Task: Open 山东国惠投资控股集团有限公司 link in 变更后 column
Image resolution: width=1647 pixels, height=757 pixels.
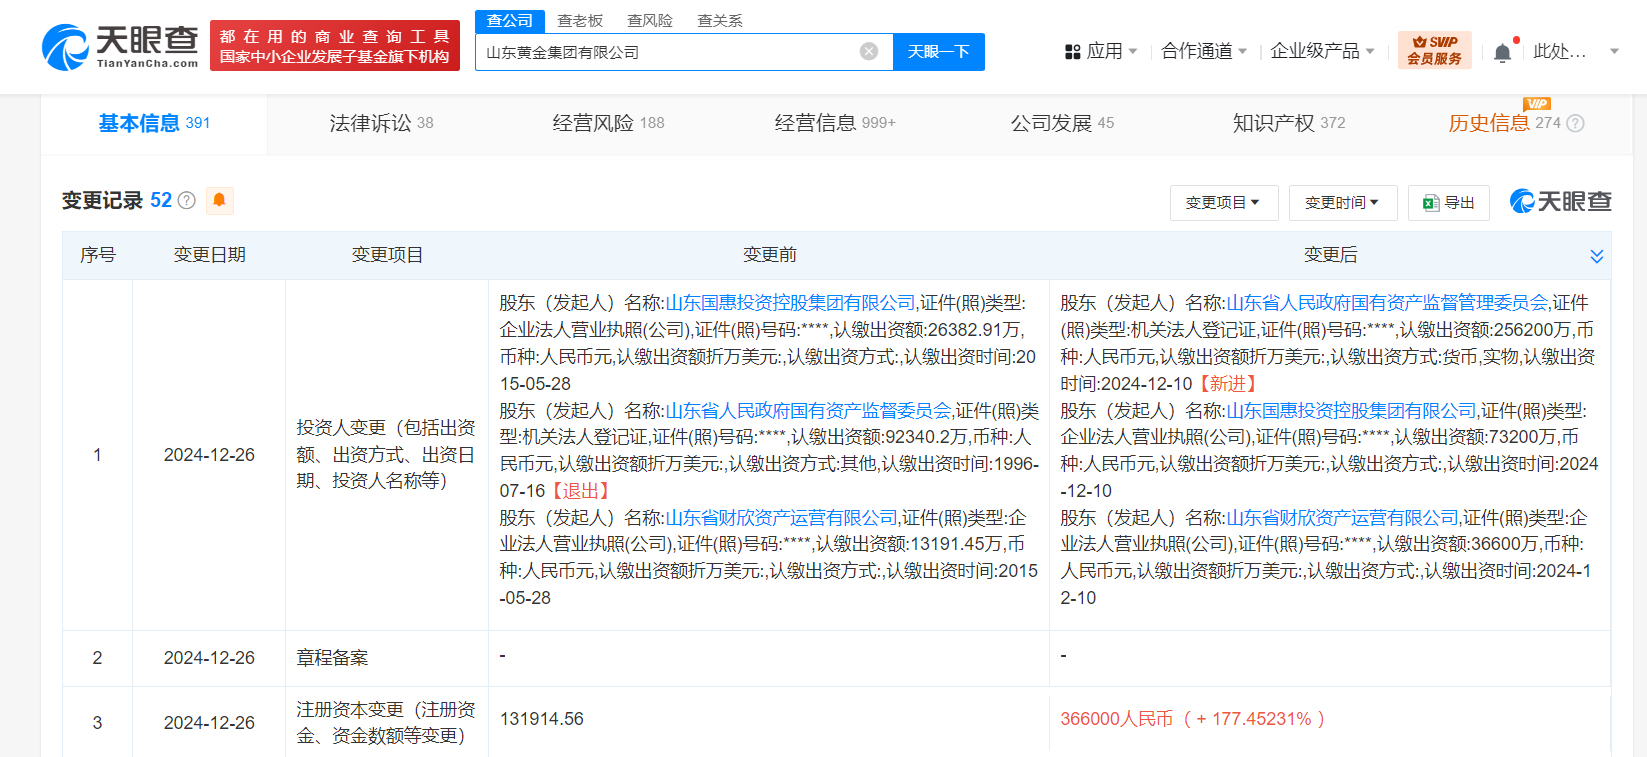Action: 1351,410
